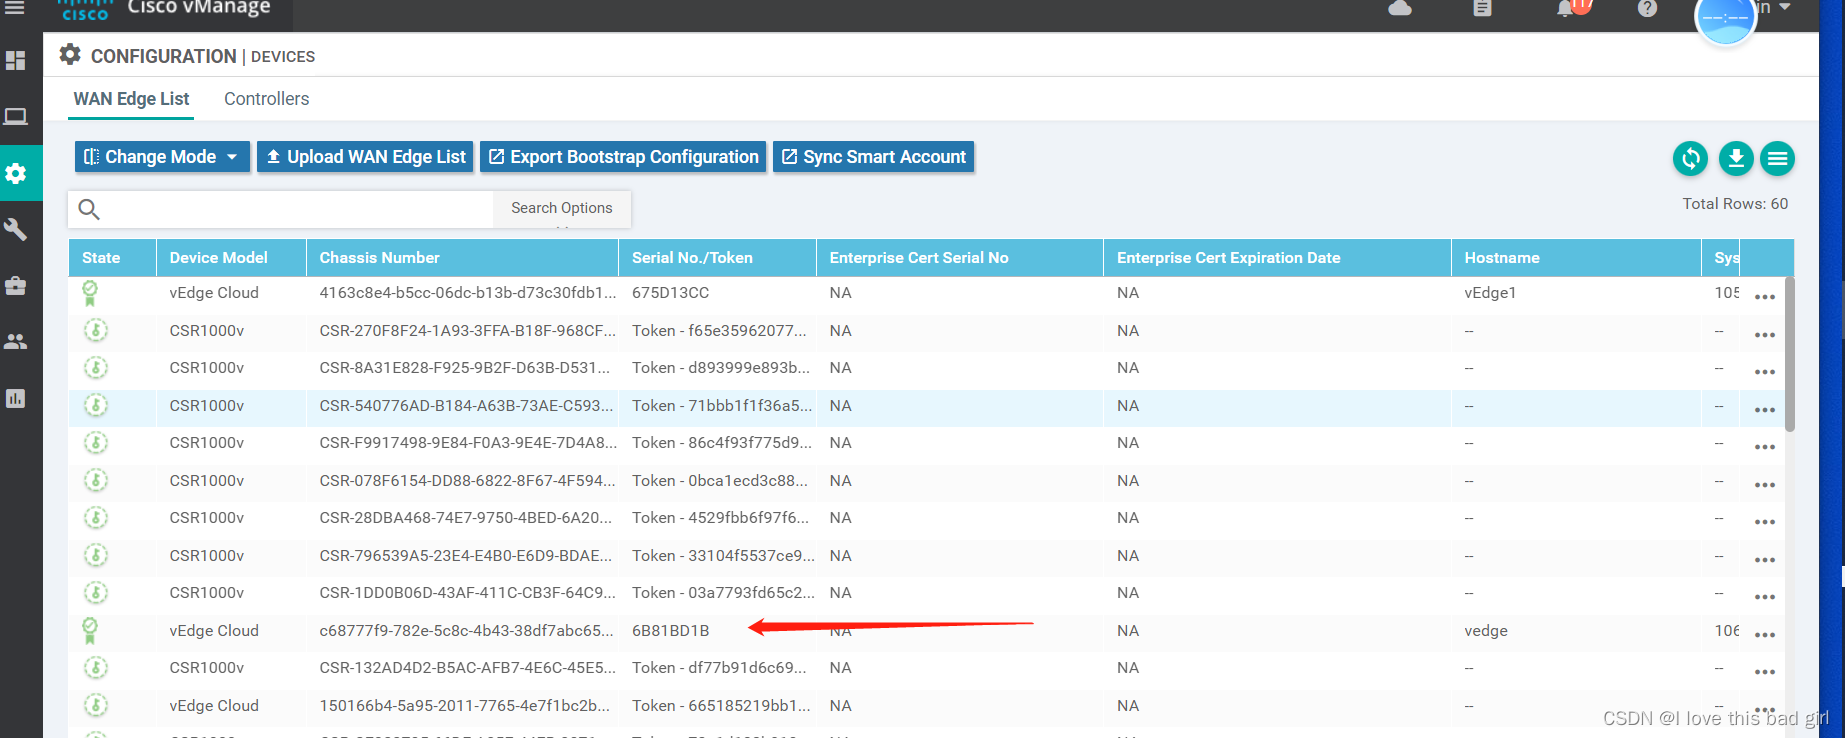Download the WAN edge list export
This screenshot has width=1845, height=738.
1736,158
